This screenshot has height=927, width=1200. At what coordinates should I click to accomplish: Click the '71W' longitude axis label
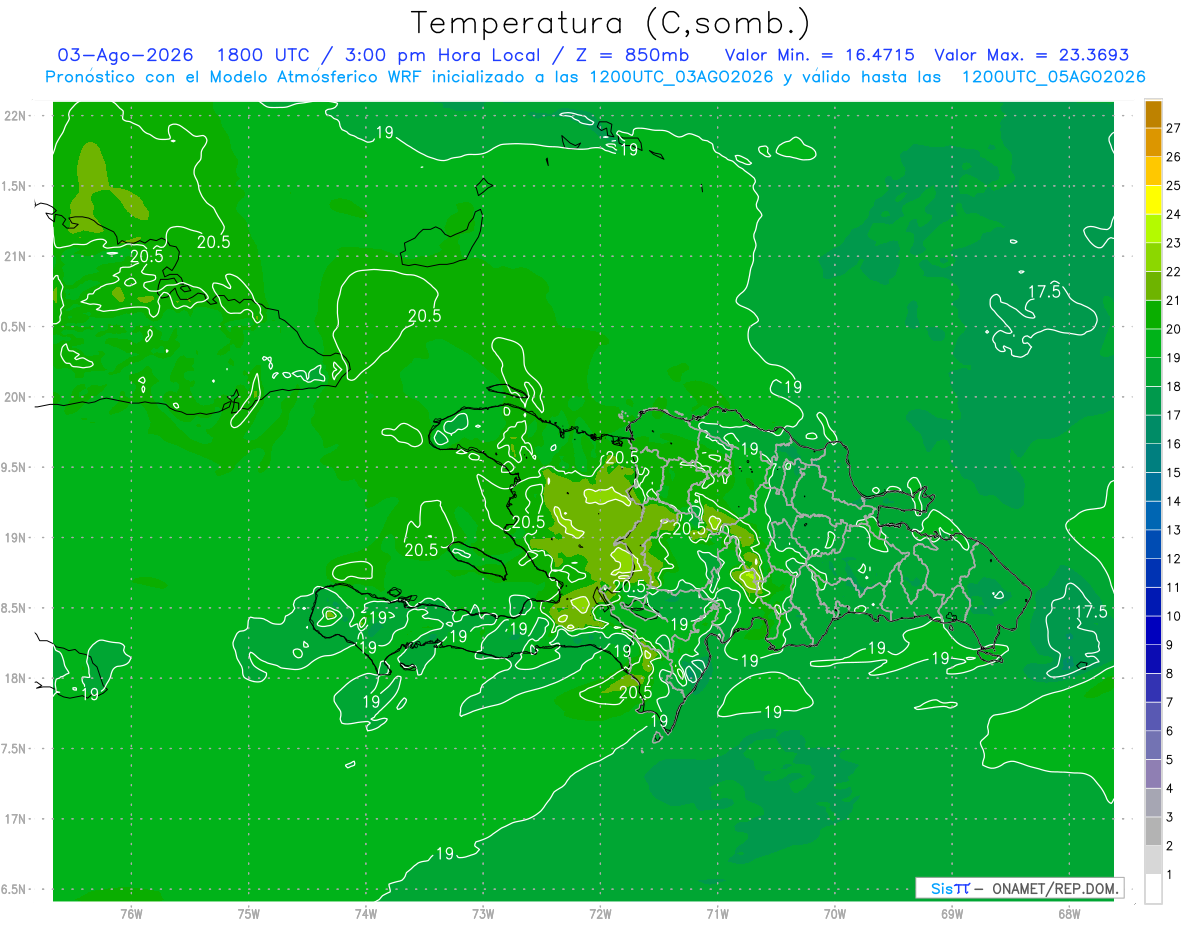pyautogui.click(x=717, y=914)
